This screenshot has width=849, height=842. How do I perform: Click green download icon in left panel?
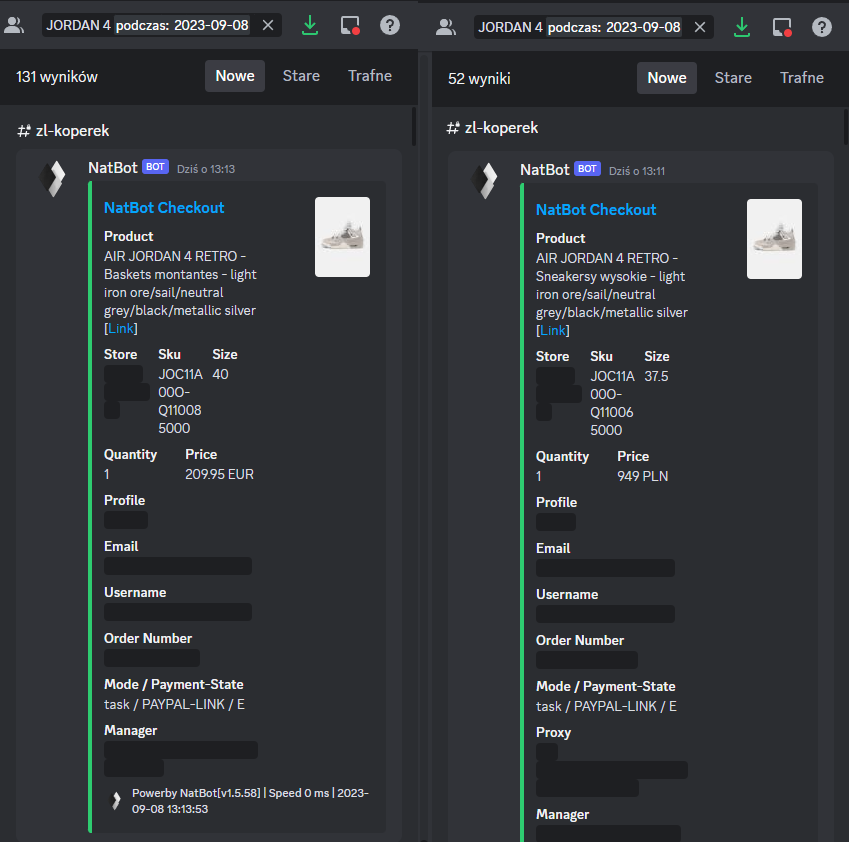310,25
